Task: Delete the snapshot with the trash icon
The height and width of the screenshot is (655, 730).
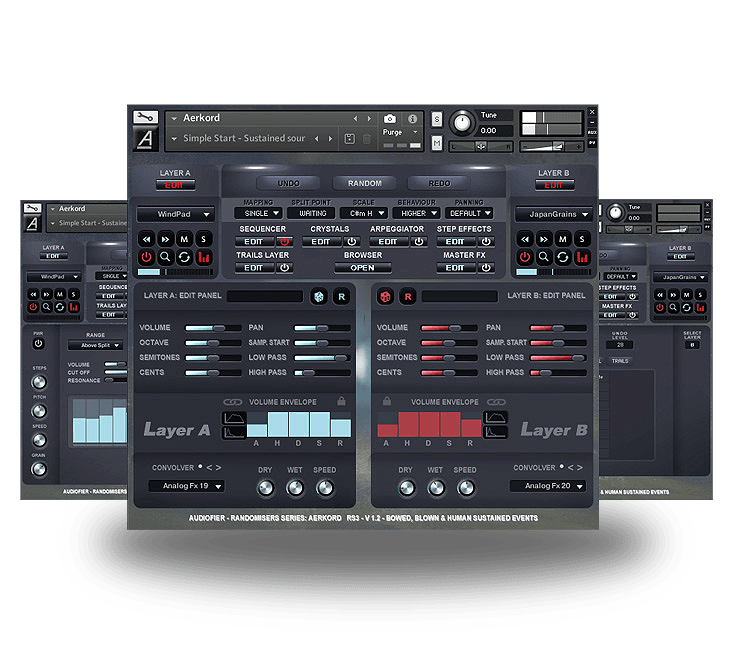Action: [367, 139]
